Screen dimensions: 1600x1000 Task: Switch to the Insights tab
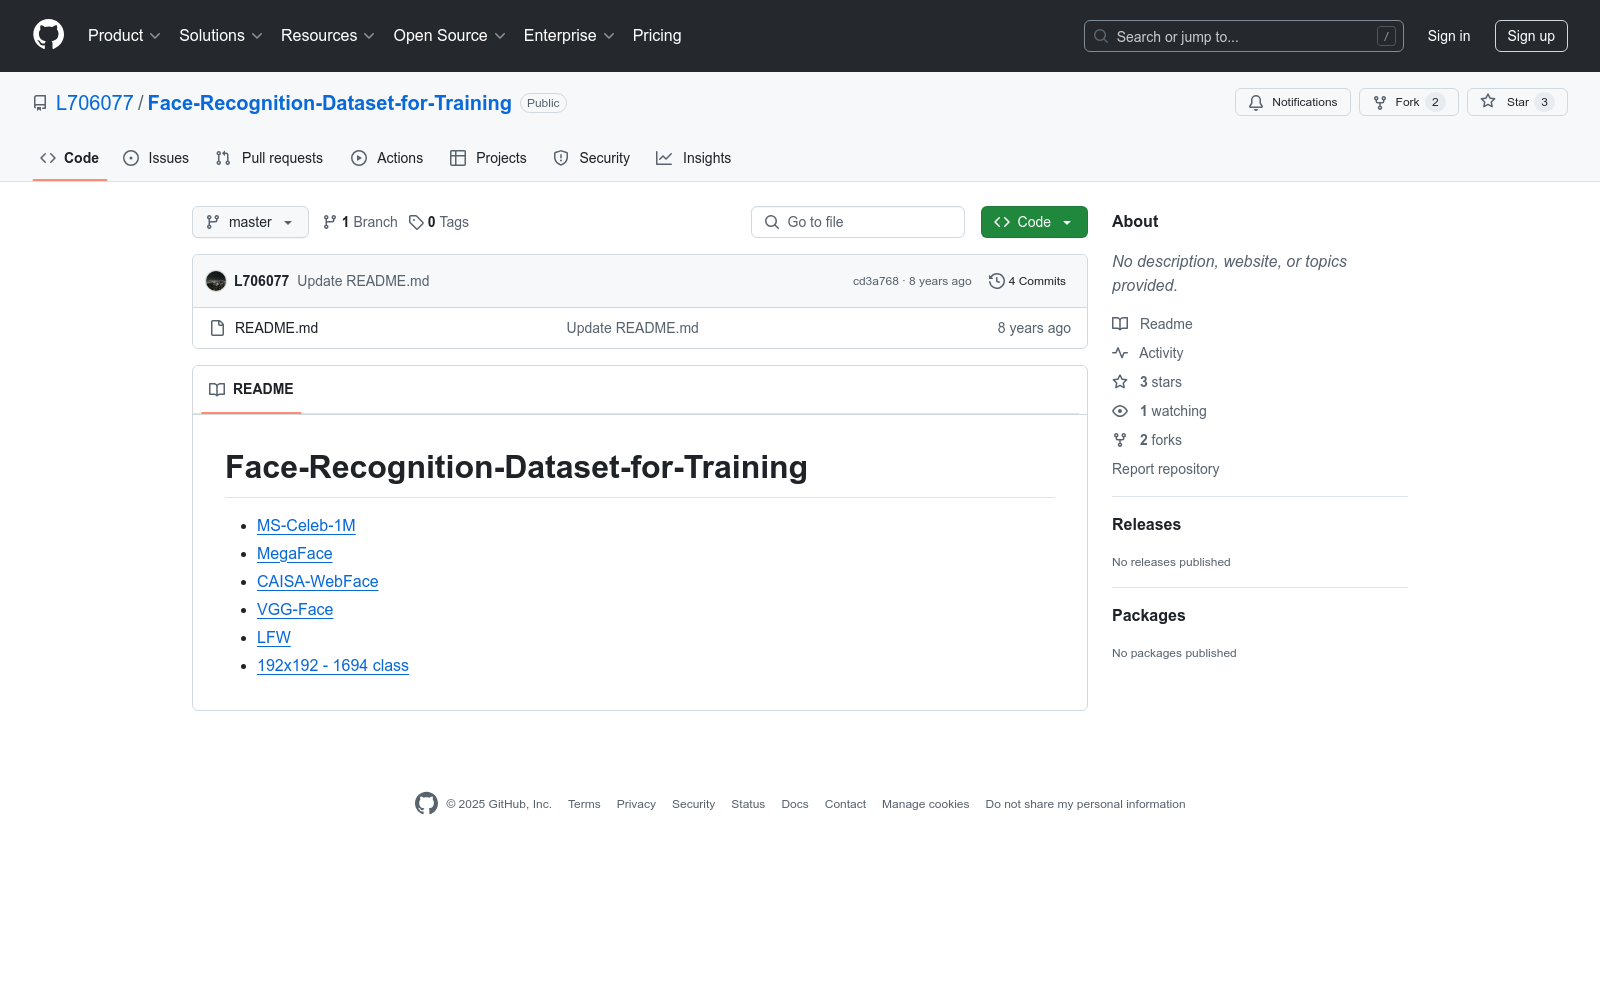693,158
